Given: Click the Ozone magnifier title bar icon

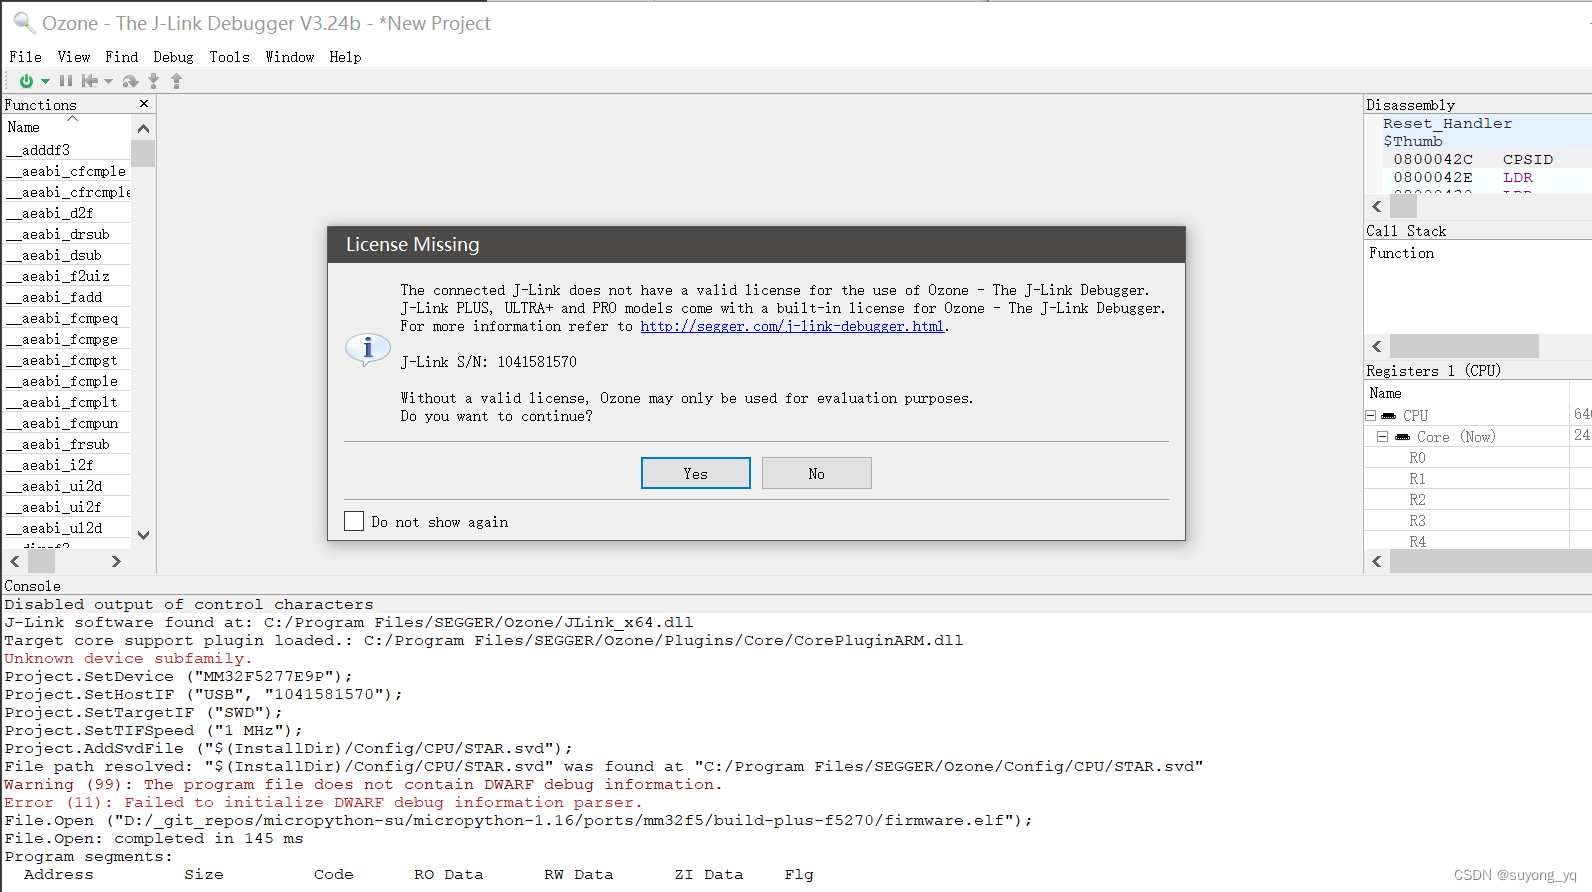Looking at the screenshot, I should pos(24,22).
